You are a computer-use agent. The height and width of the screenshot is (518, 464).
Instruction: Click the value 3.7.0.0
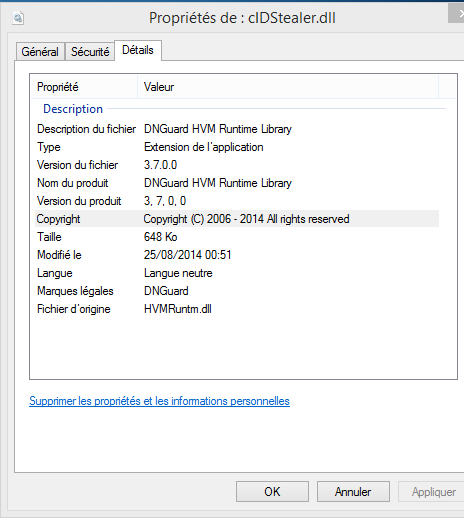[160, 165]
